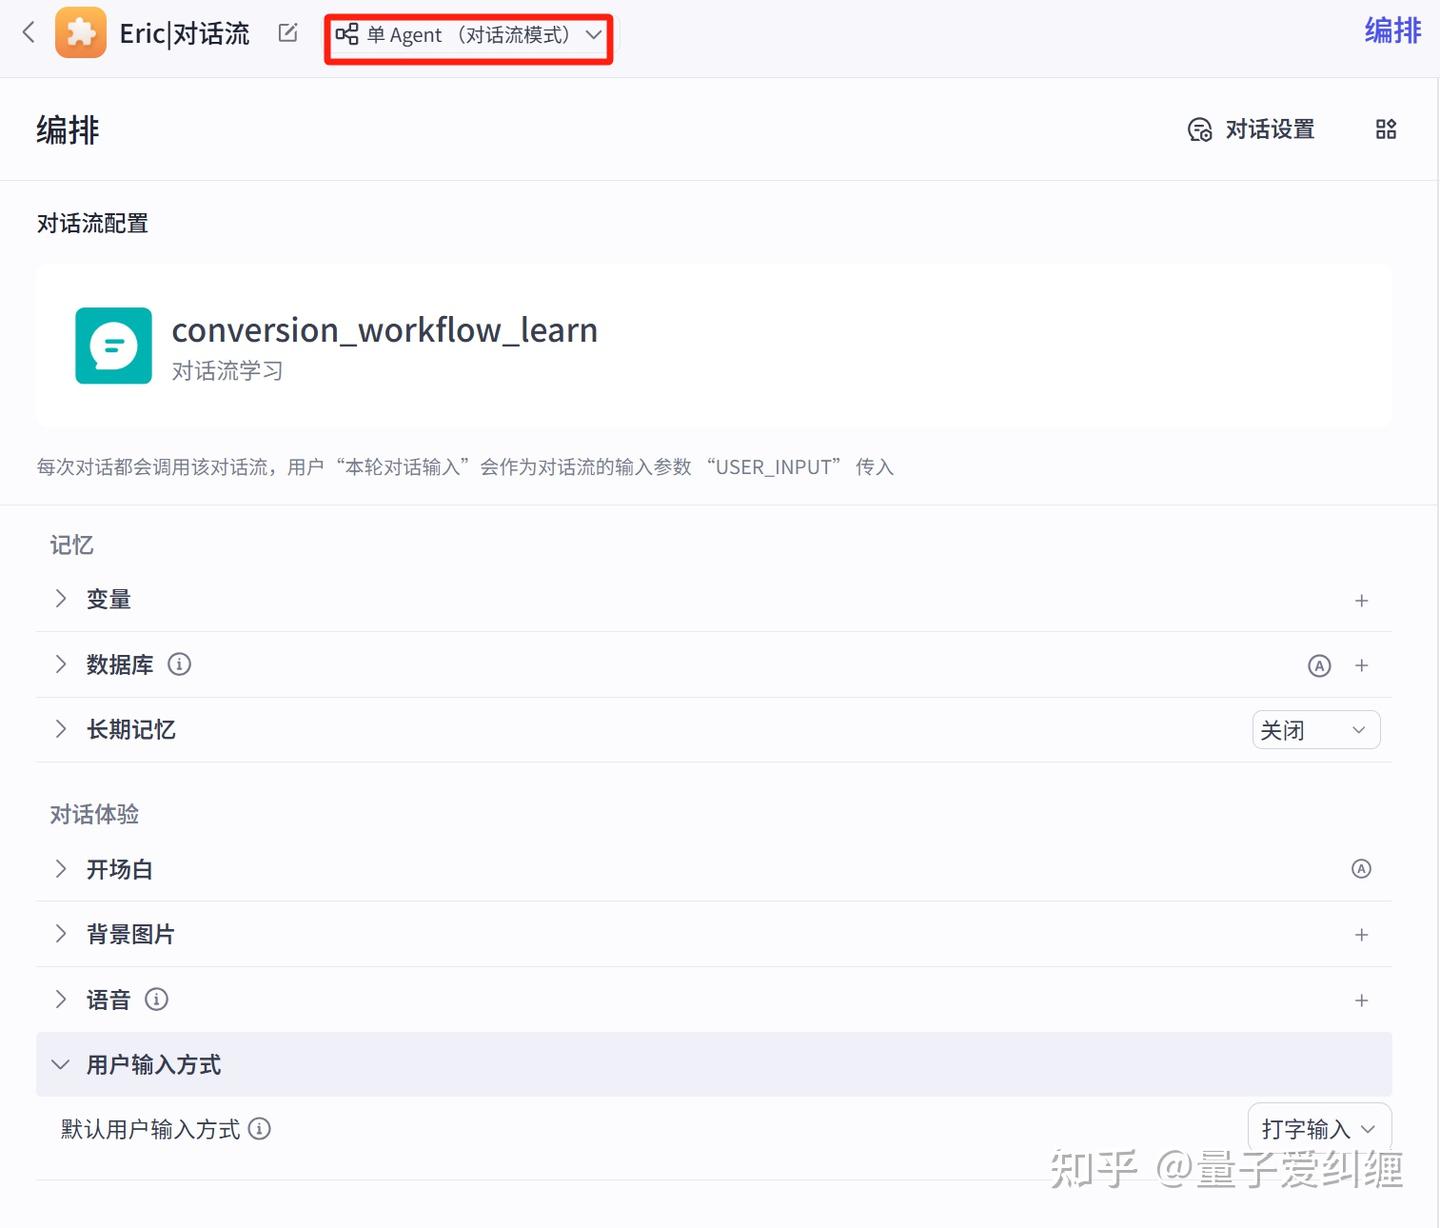Click the auto A icon on 开场白 row
Viewport: 1440px width, 1228px height.
(1361, 869)
